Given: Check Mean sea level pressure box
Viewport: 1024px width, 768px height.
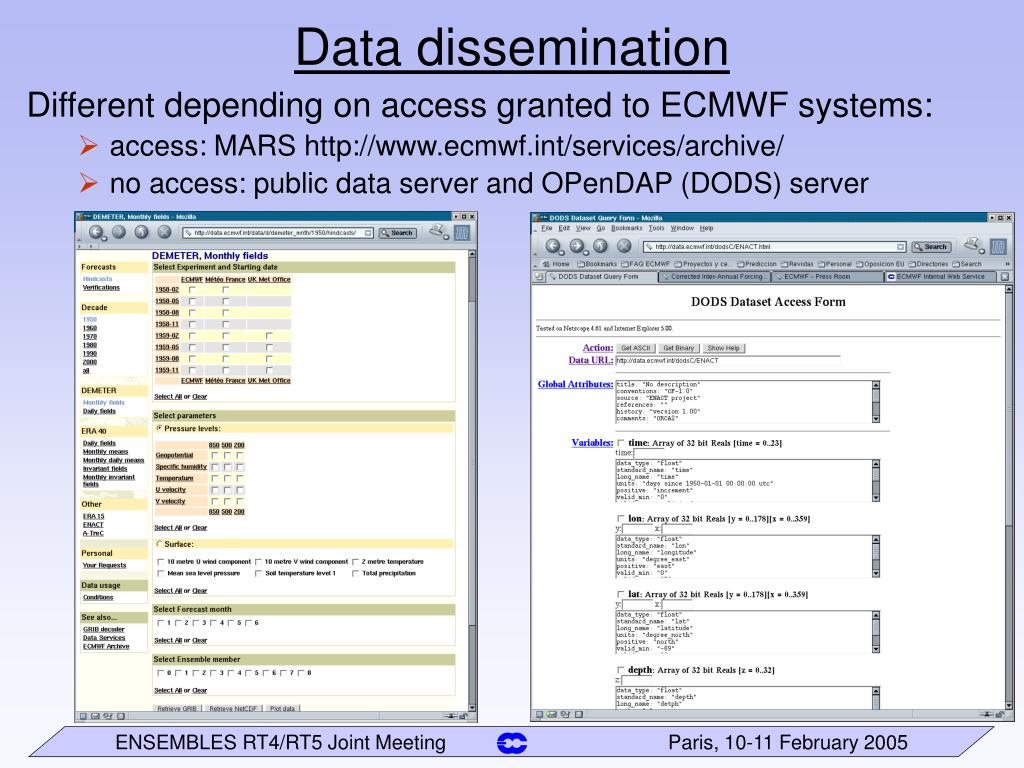Looking at the screenshot, I should [x=161, y=573].
